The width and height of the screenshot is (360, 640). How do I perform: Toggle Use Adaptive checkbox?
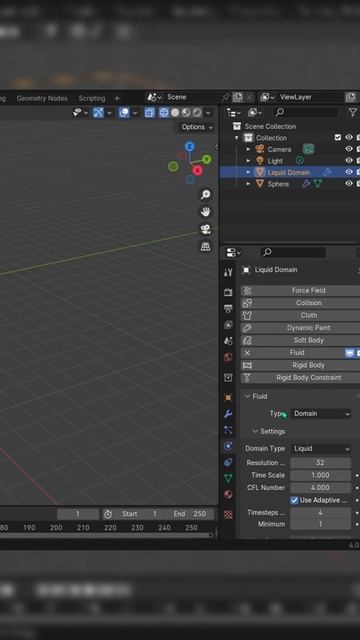coord(294,500)
